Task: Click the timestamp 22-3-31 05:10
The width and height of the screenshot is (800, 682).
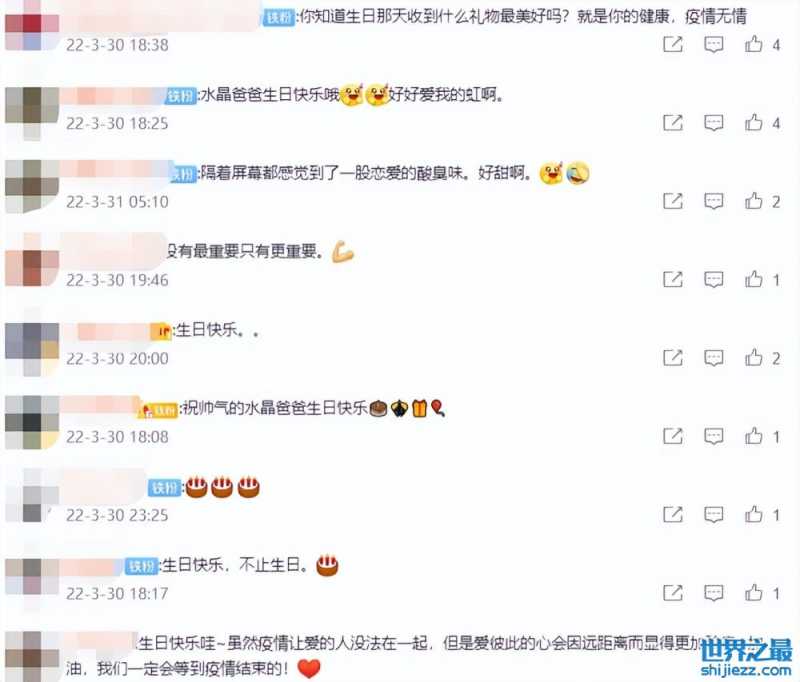Action: point(117,202)
